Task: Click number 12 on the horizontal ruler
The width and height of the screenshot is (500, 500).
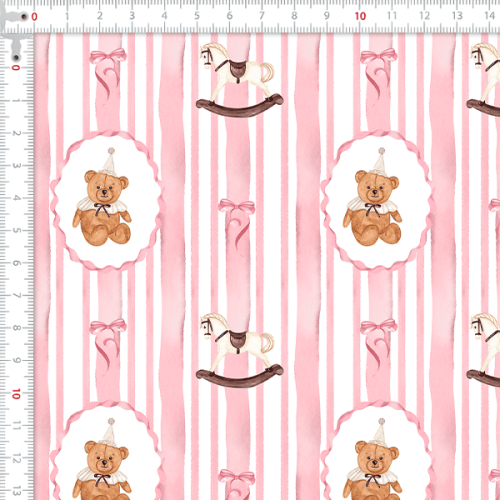Action: [424, 16]
